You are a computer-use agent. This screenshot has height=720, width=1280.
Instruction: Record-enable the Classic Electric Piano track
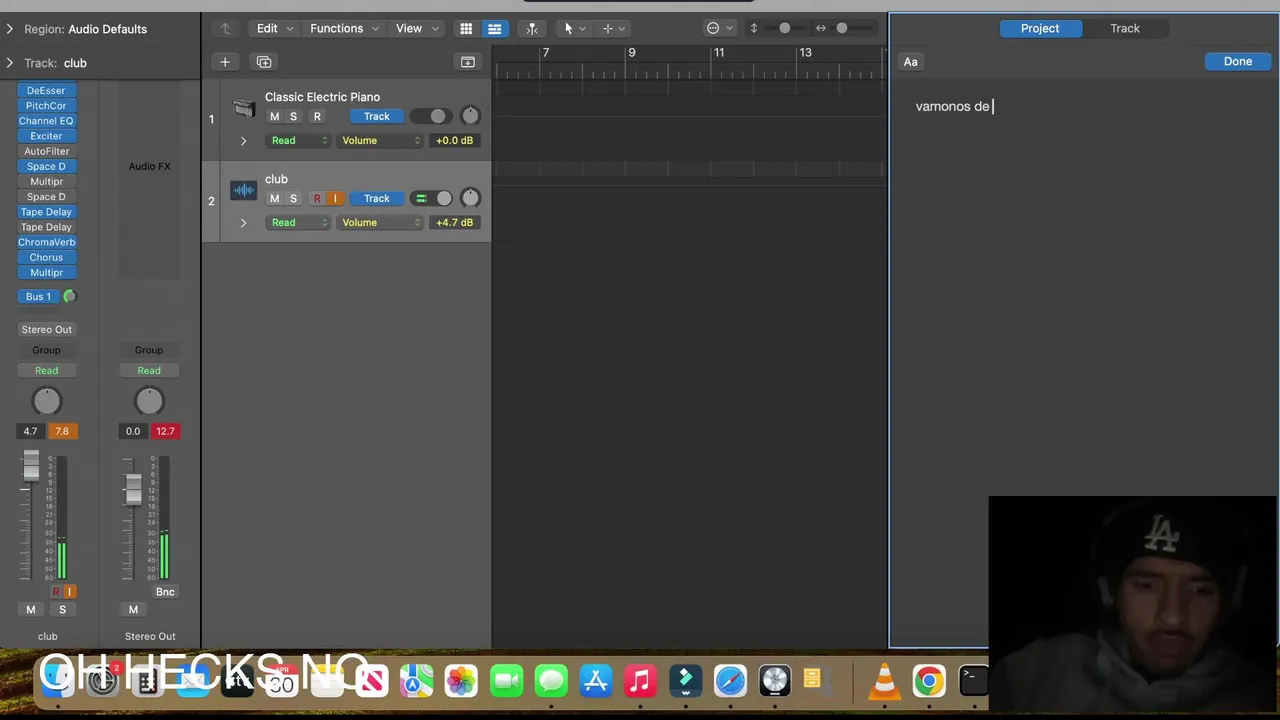317,116
